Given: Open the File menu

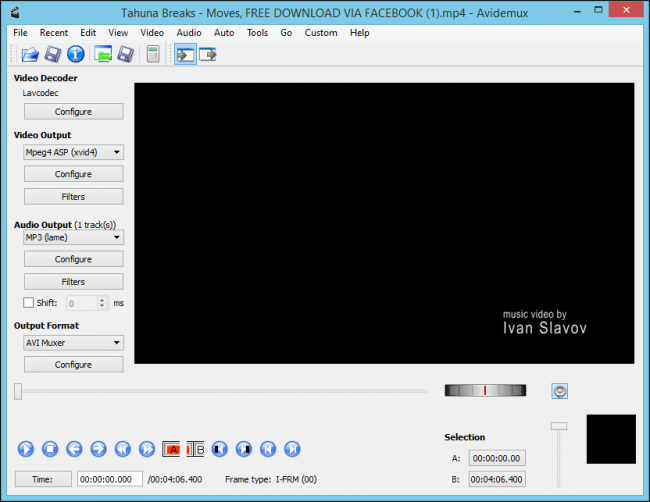Looking at the screenshot, I should click(20, 33).
